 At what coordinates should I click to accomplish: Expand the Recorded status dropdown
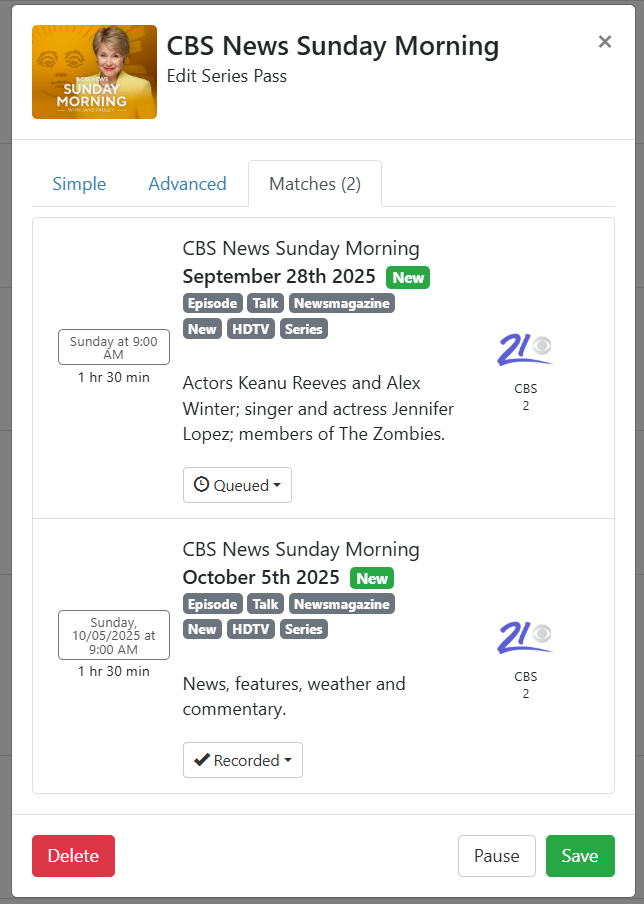[242, 760]
